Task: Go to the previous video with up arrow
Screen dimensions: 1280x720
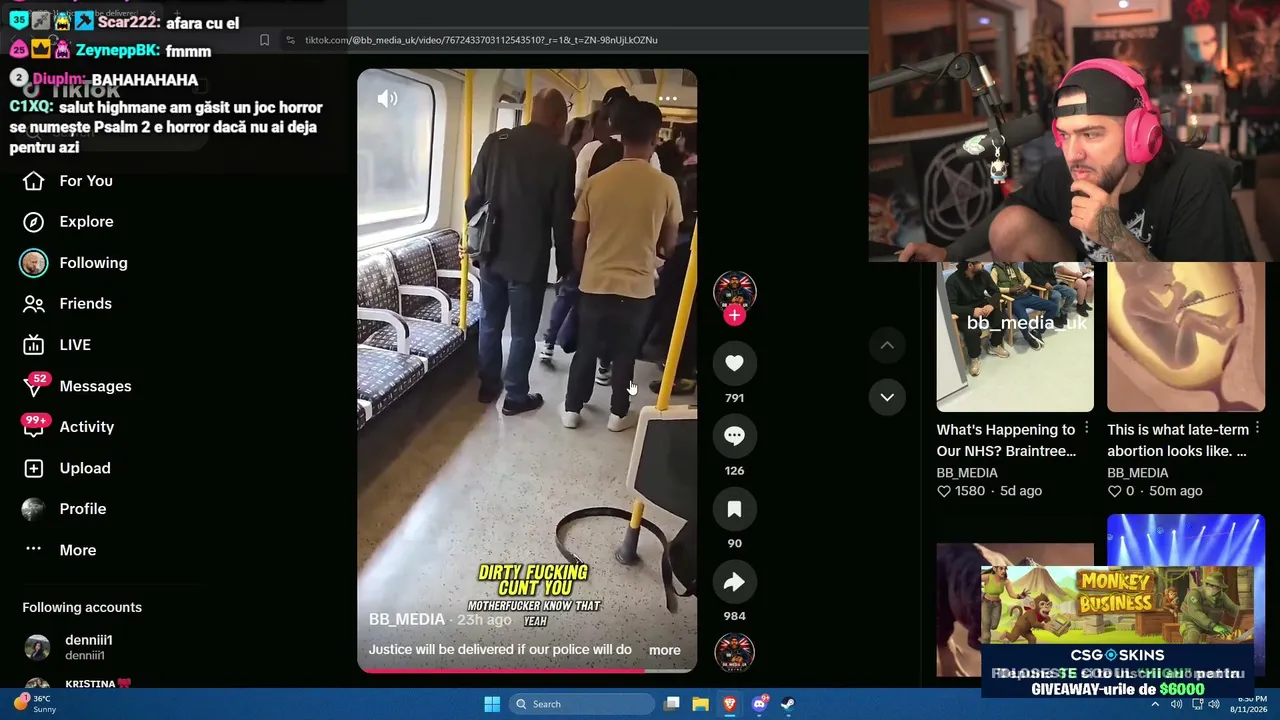Action: click(887, 345)
